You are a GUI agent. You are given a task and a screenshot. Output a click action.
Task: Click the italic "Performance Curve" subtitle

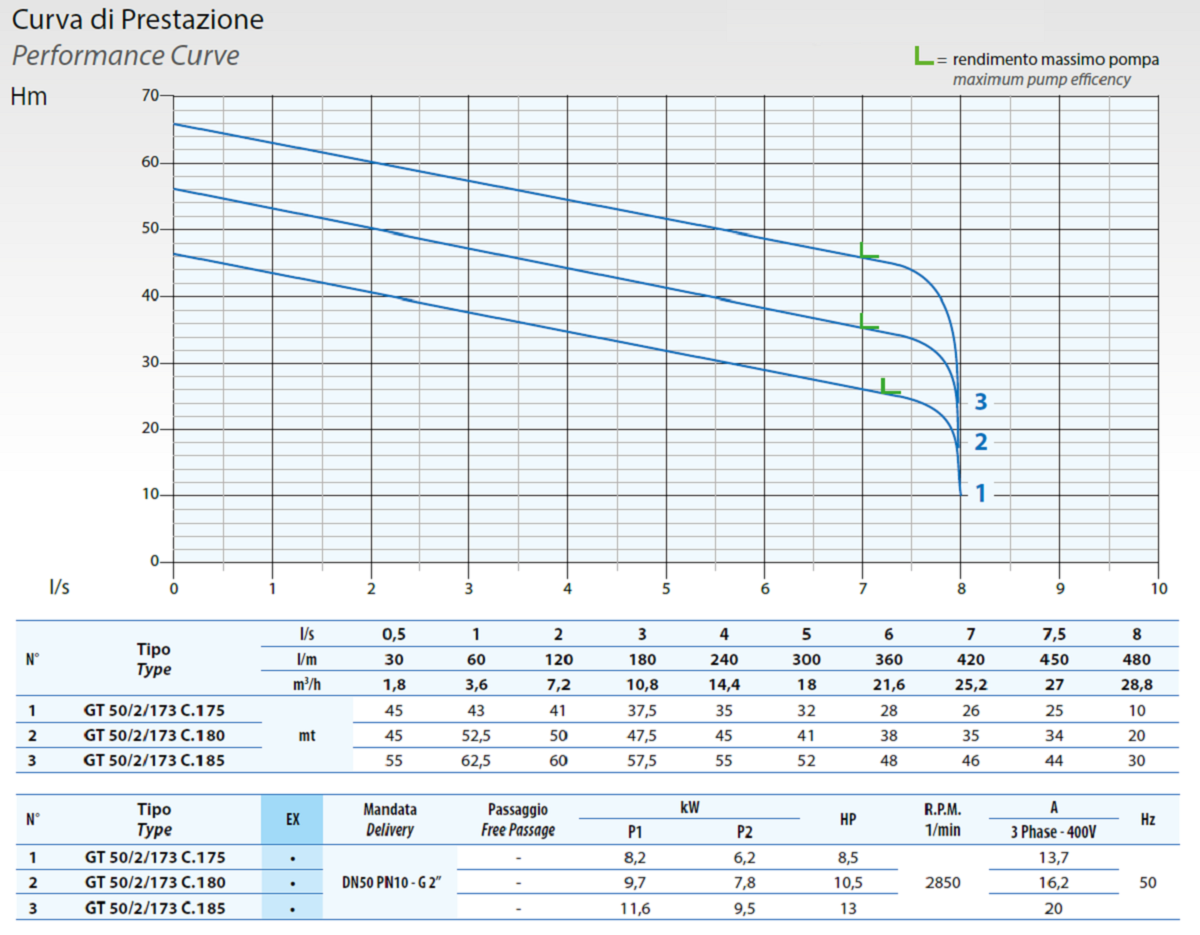[126, 55]
